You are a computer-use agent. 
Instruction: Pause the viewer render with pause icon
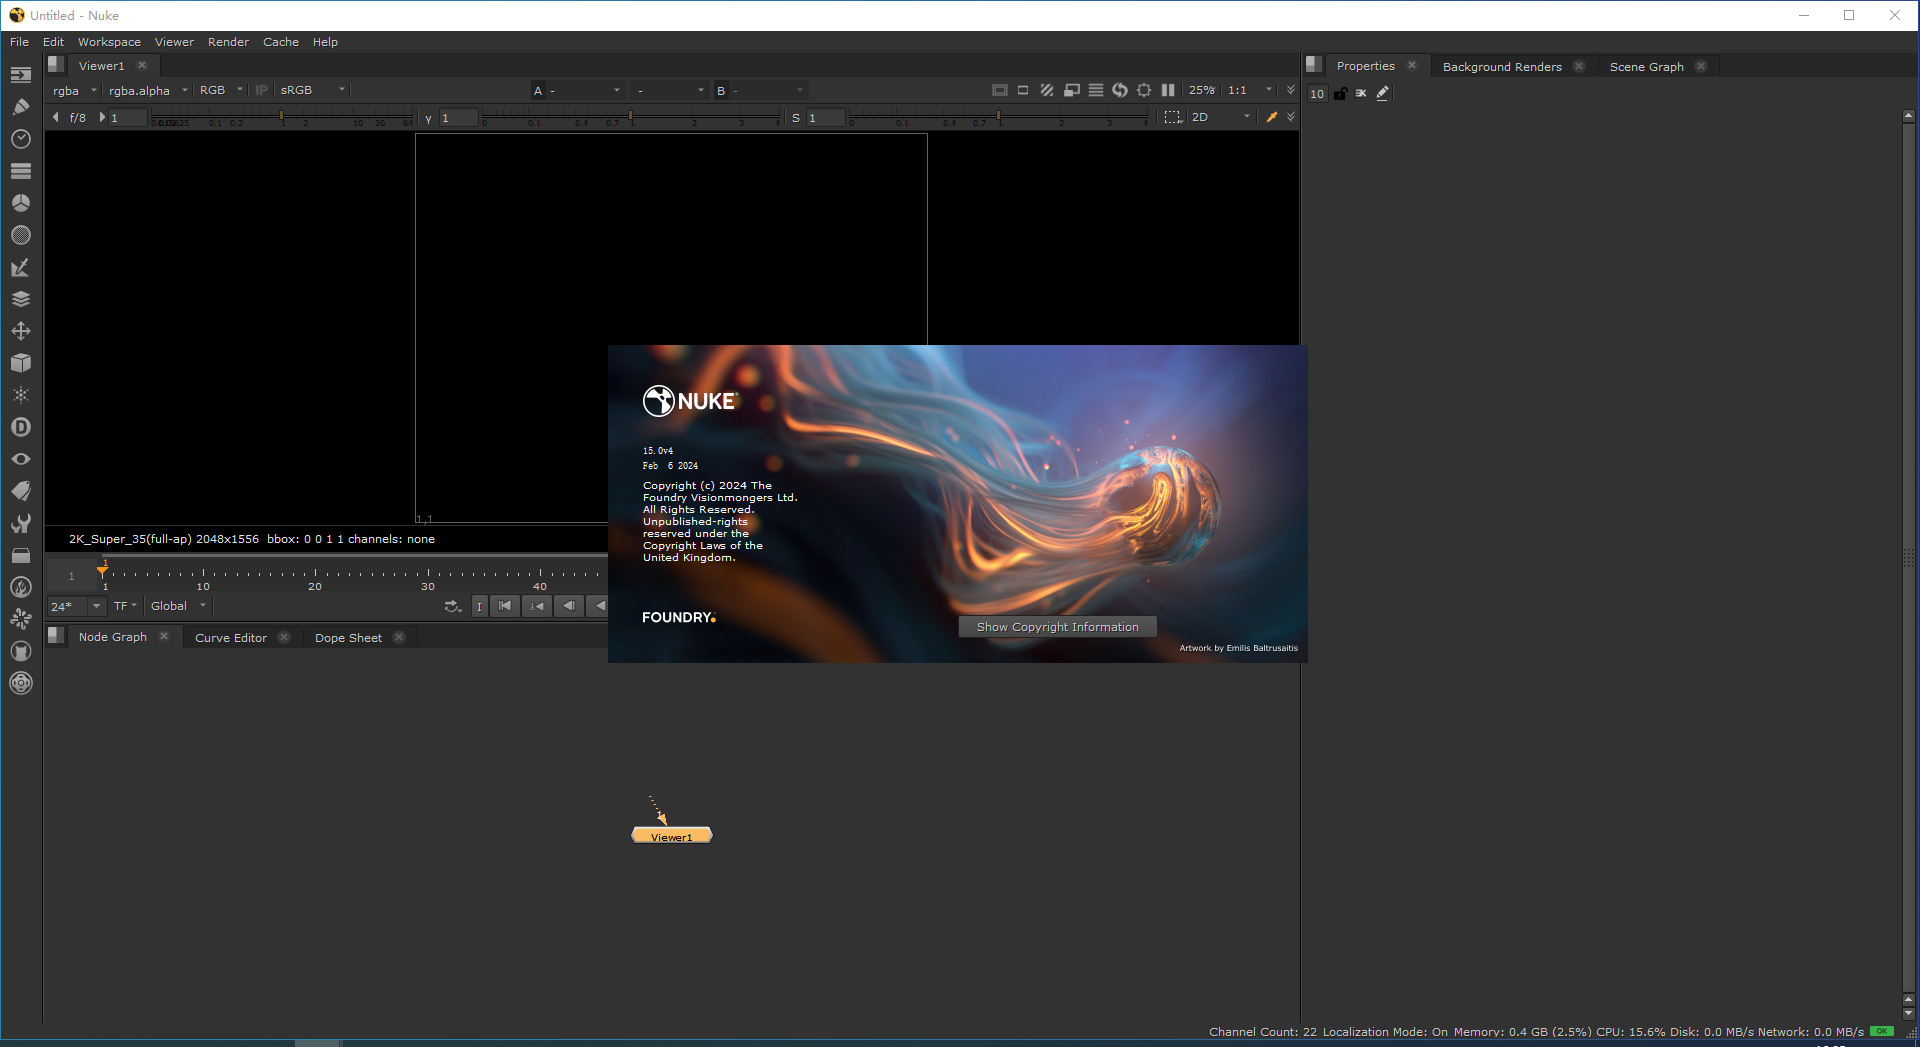point(1168,90)
